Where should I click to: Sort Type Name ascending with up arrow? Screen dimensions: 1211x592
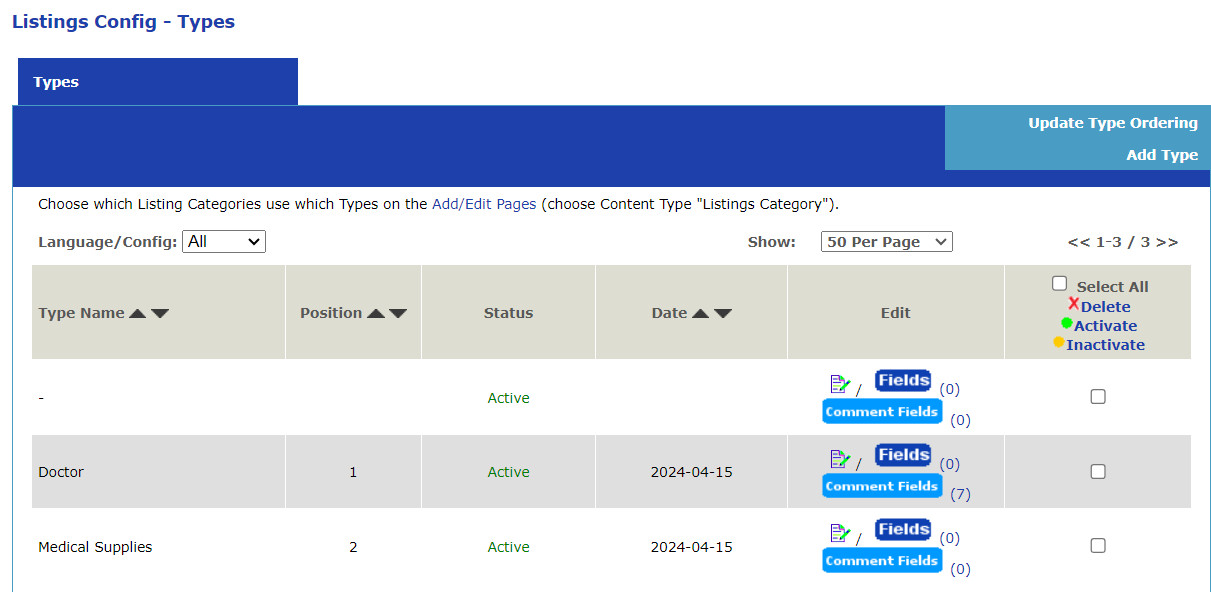pyautogui.click(x=138, y=313)
